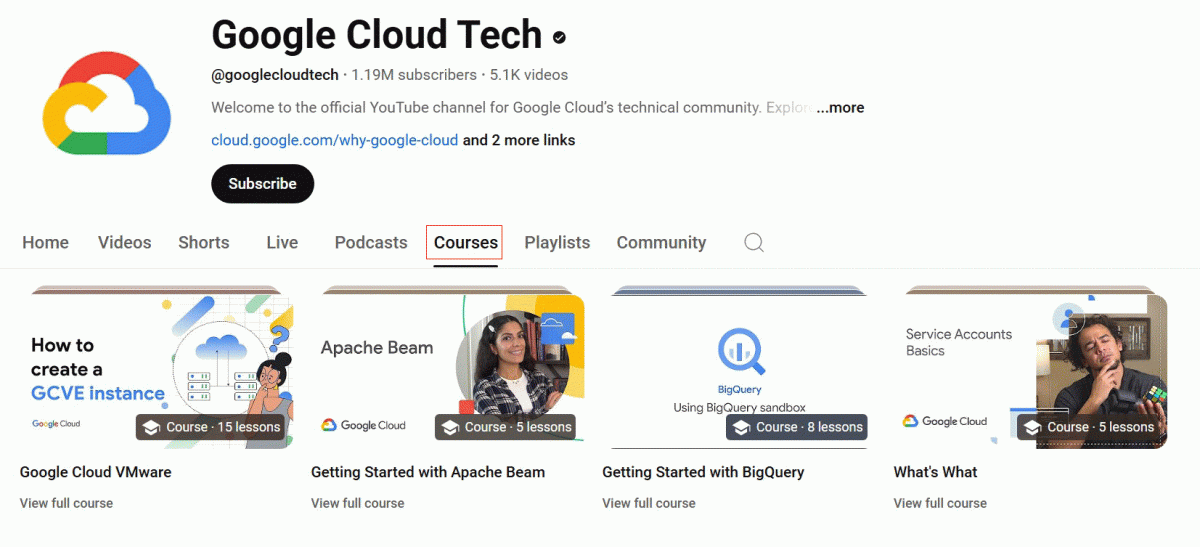Image resolution: width=1200 pixels, height=547 pixels.
Task: Switch to the Live tab
Action: (x=282, y=242)
